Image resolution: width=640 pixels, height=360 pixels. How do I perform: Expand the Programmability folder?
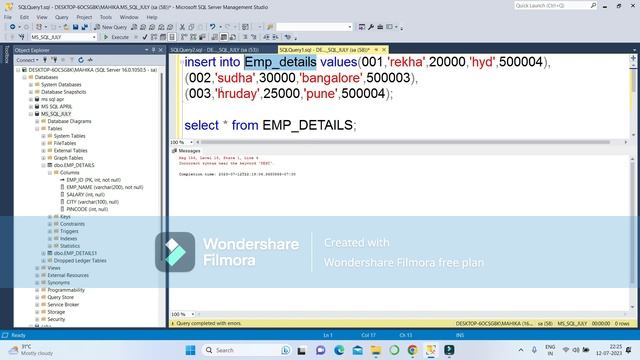(x=37, y=290)
